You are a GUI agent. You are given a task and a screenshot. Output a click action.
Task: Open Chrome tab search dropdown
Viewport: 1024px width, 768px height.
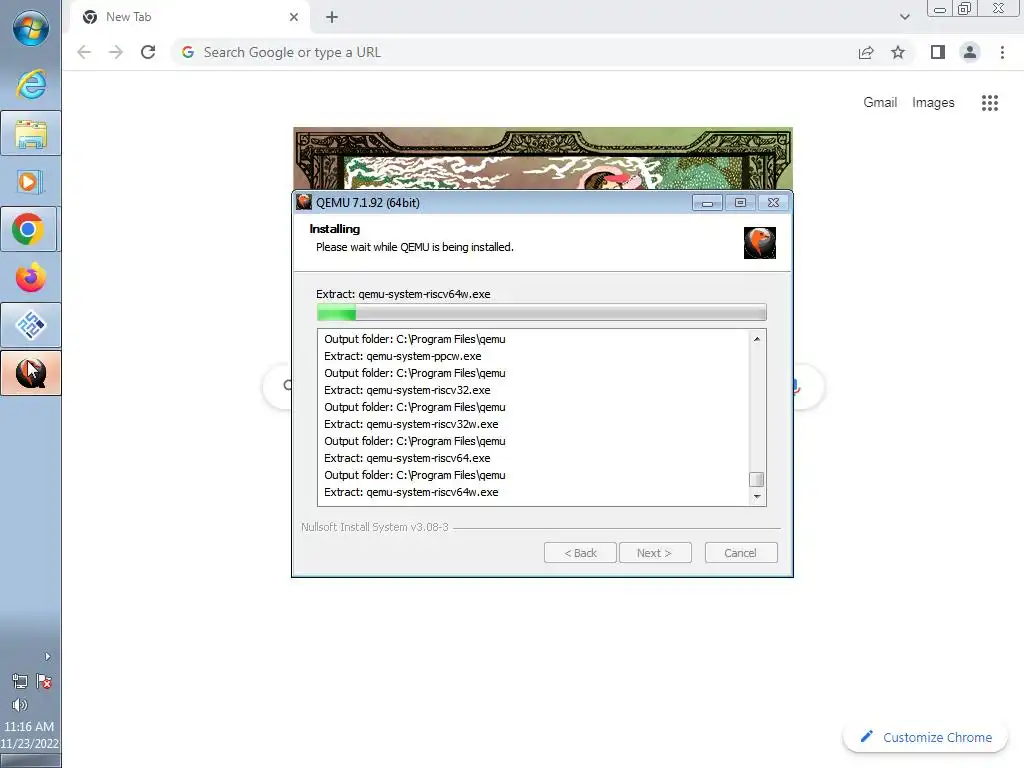[x=904, y=17]
